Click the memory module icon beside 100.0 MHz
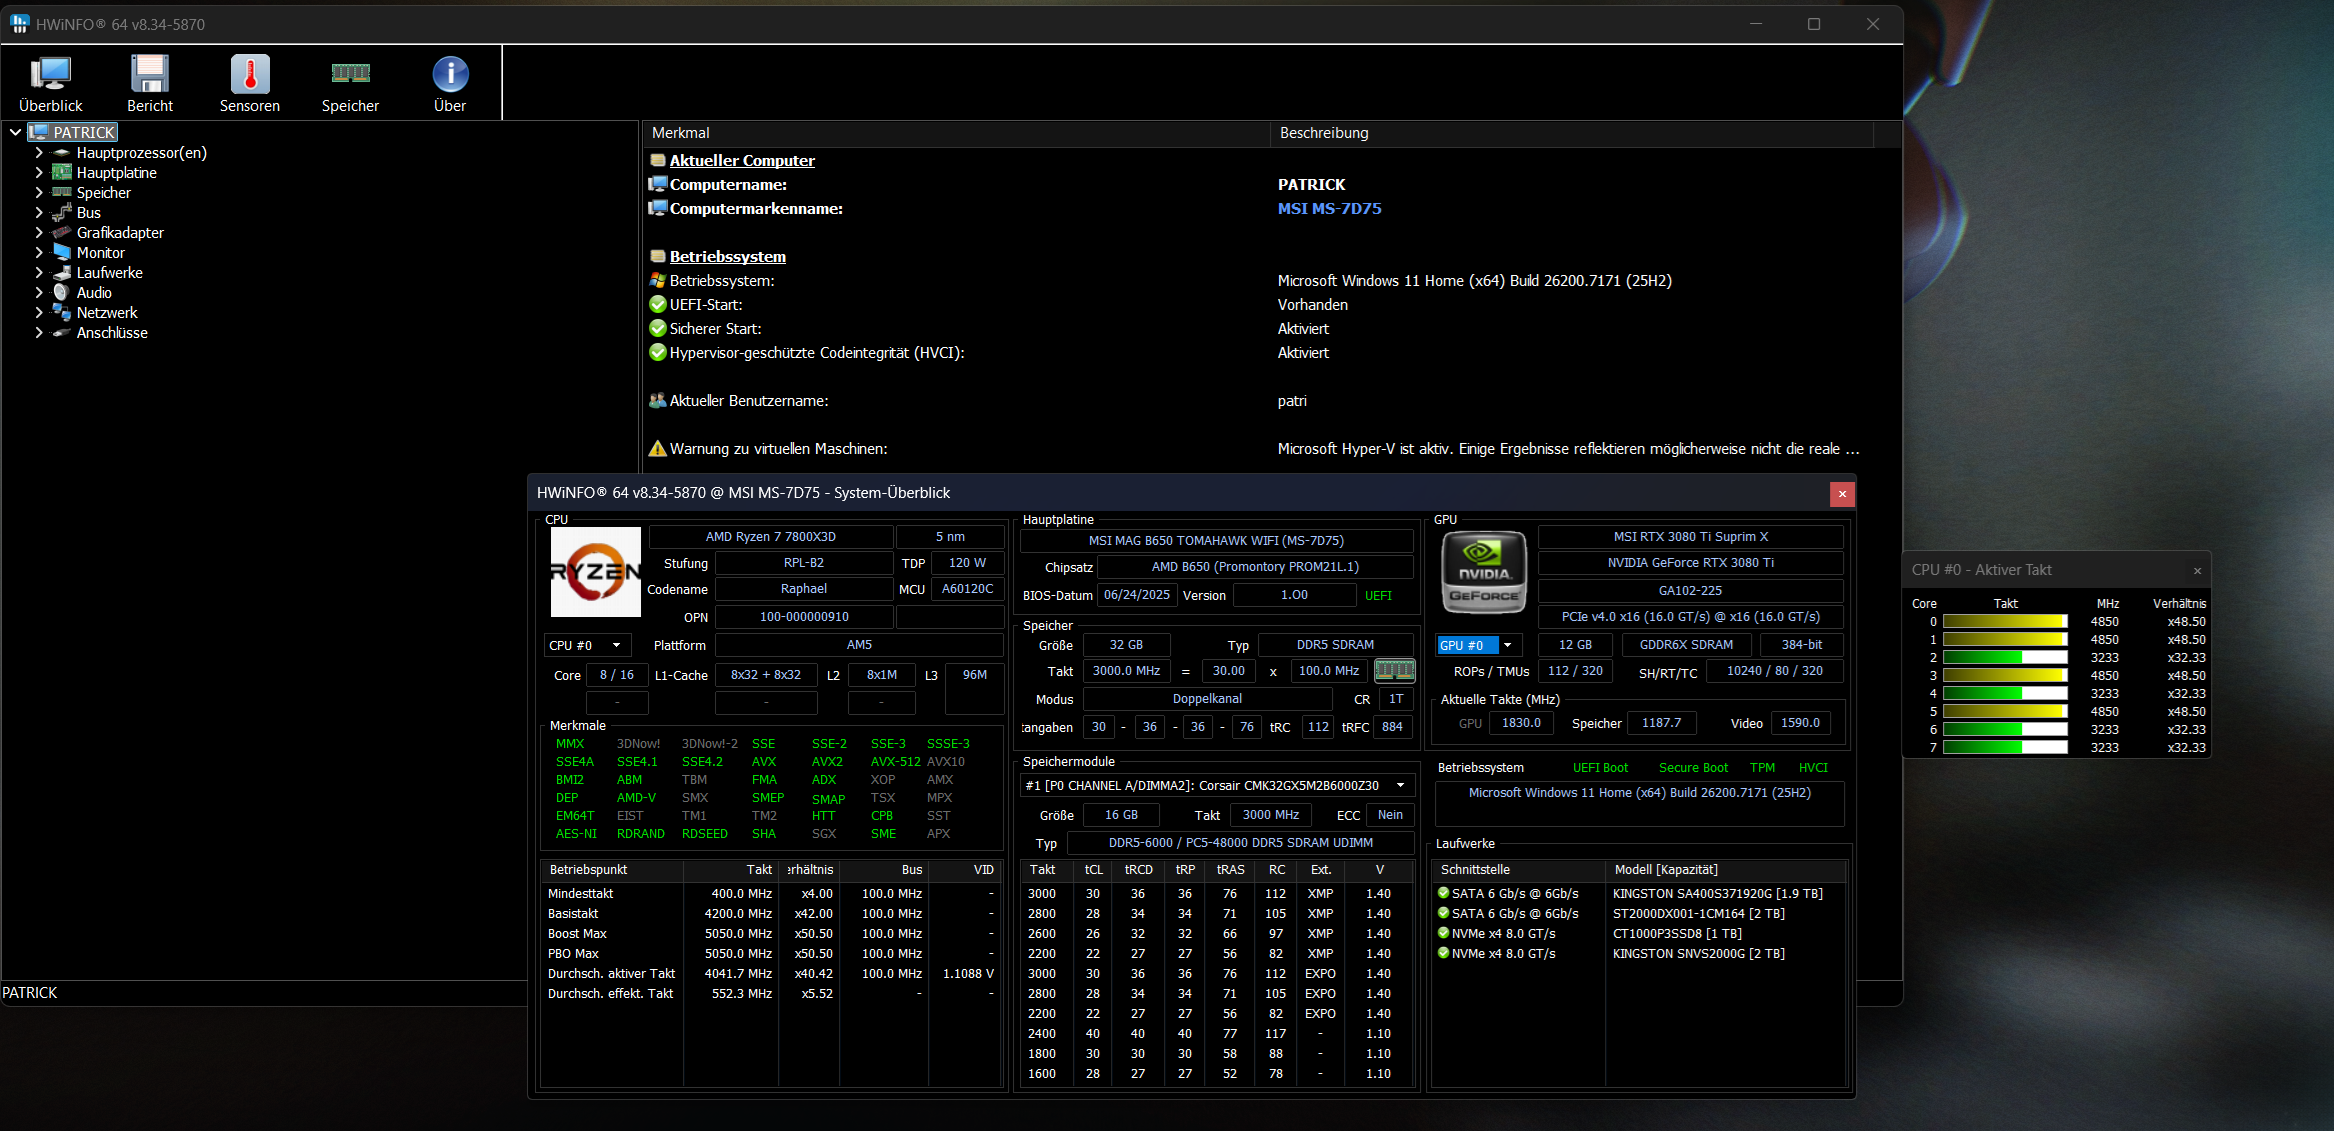 click(1394, 670)
